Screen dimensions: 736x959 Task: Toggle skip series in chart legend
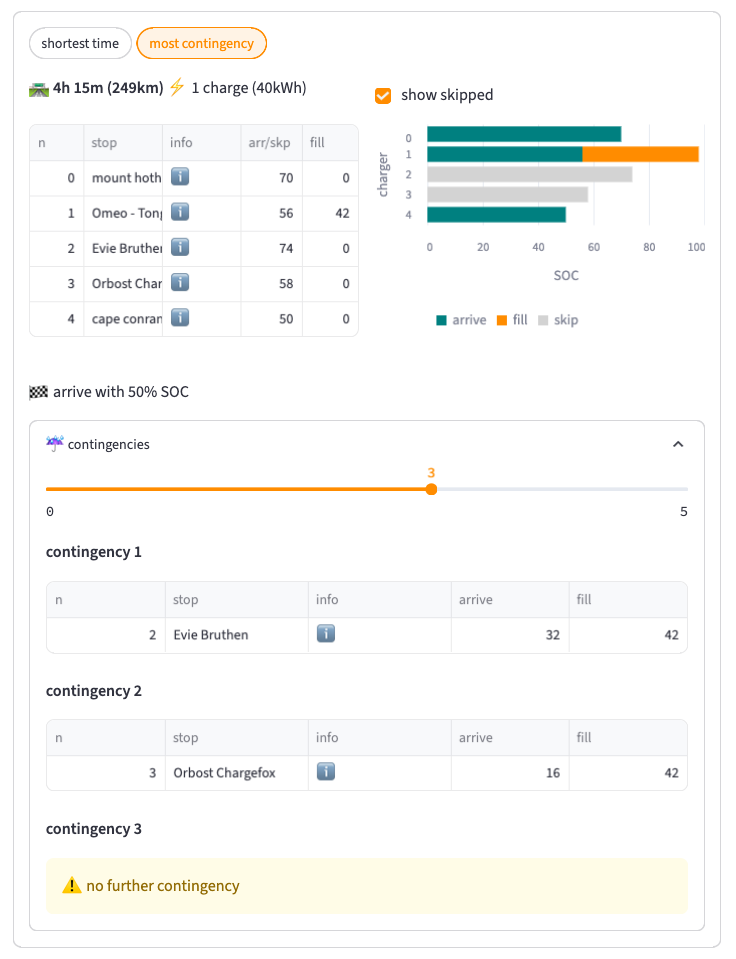558,320
